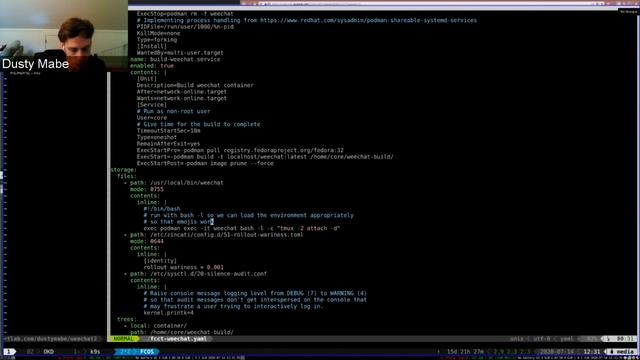Click the 'local: container/' line
Image resolution: width=640 pixels, height=360 pixels.
[x=155, y=326]
